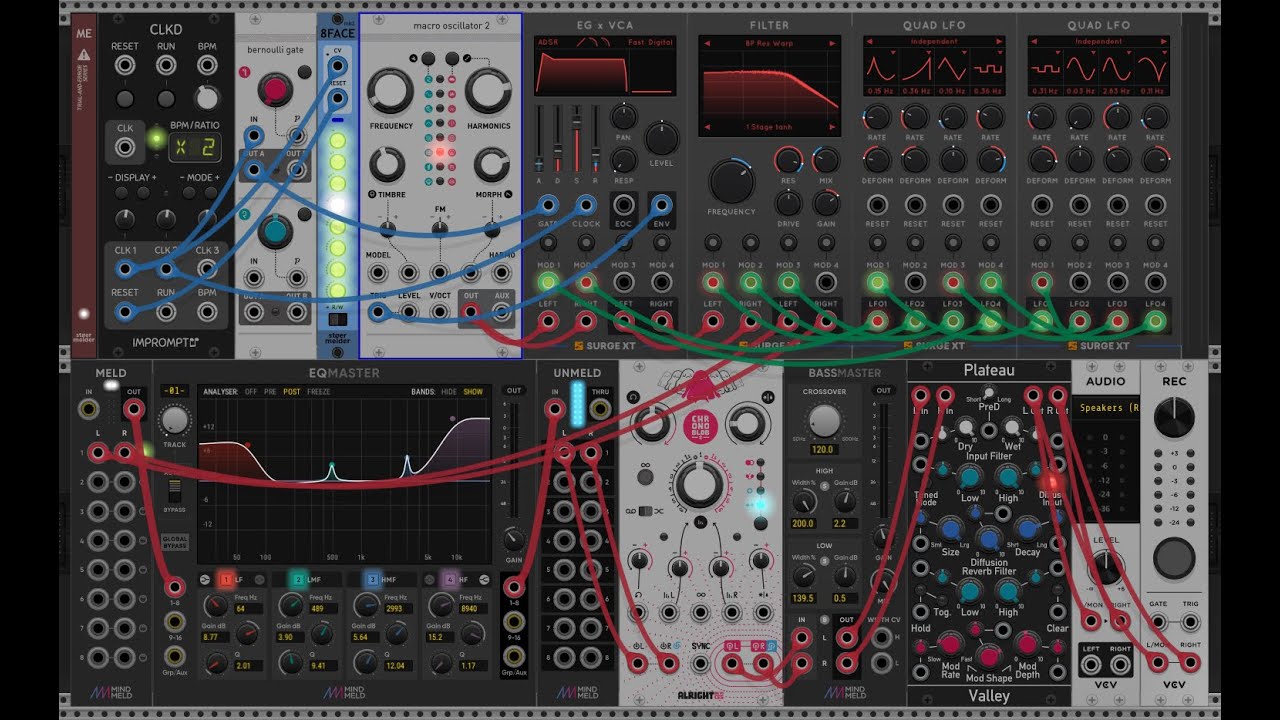Click the RES knob on FILTER module
This screenshot has width=1280, height=720.
pos(788,160)
